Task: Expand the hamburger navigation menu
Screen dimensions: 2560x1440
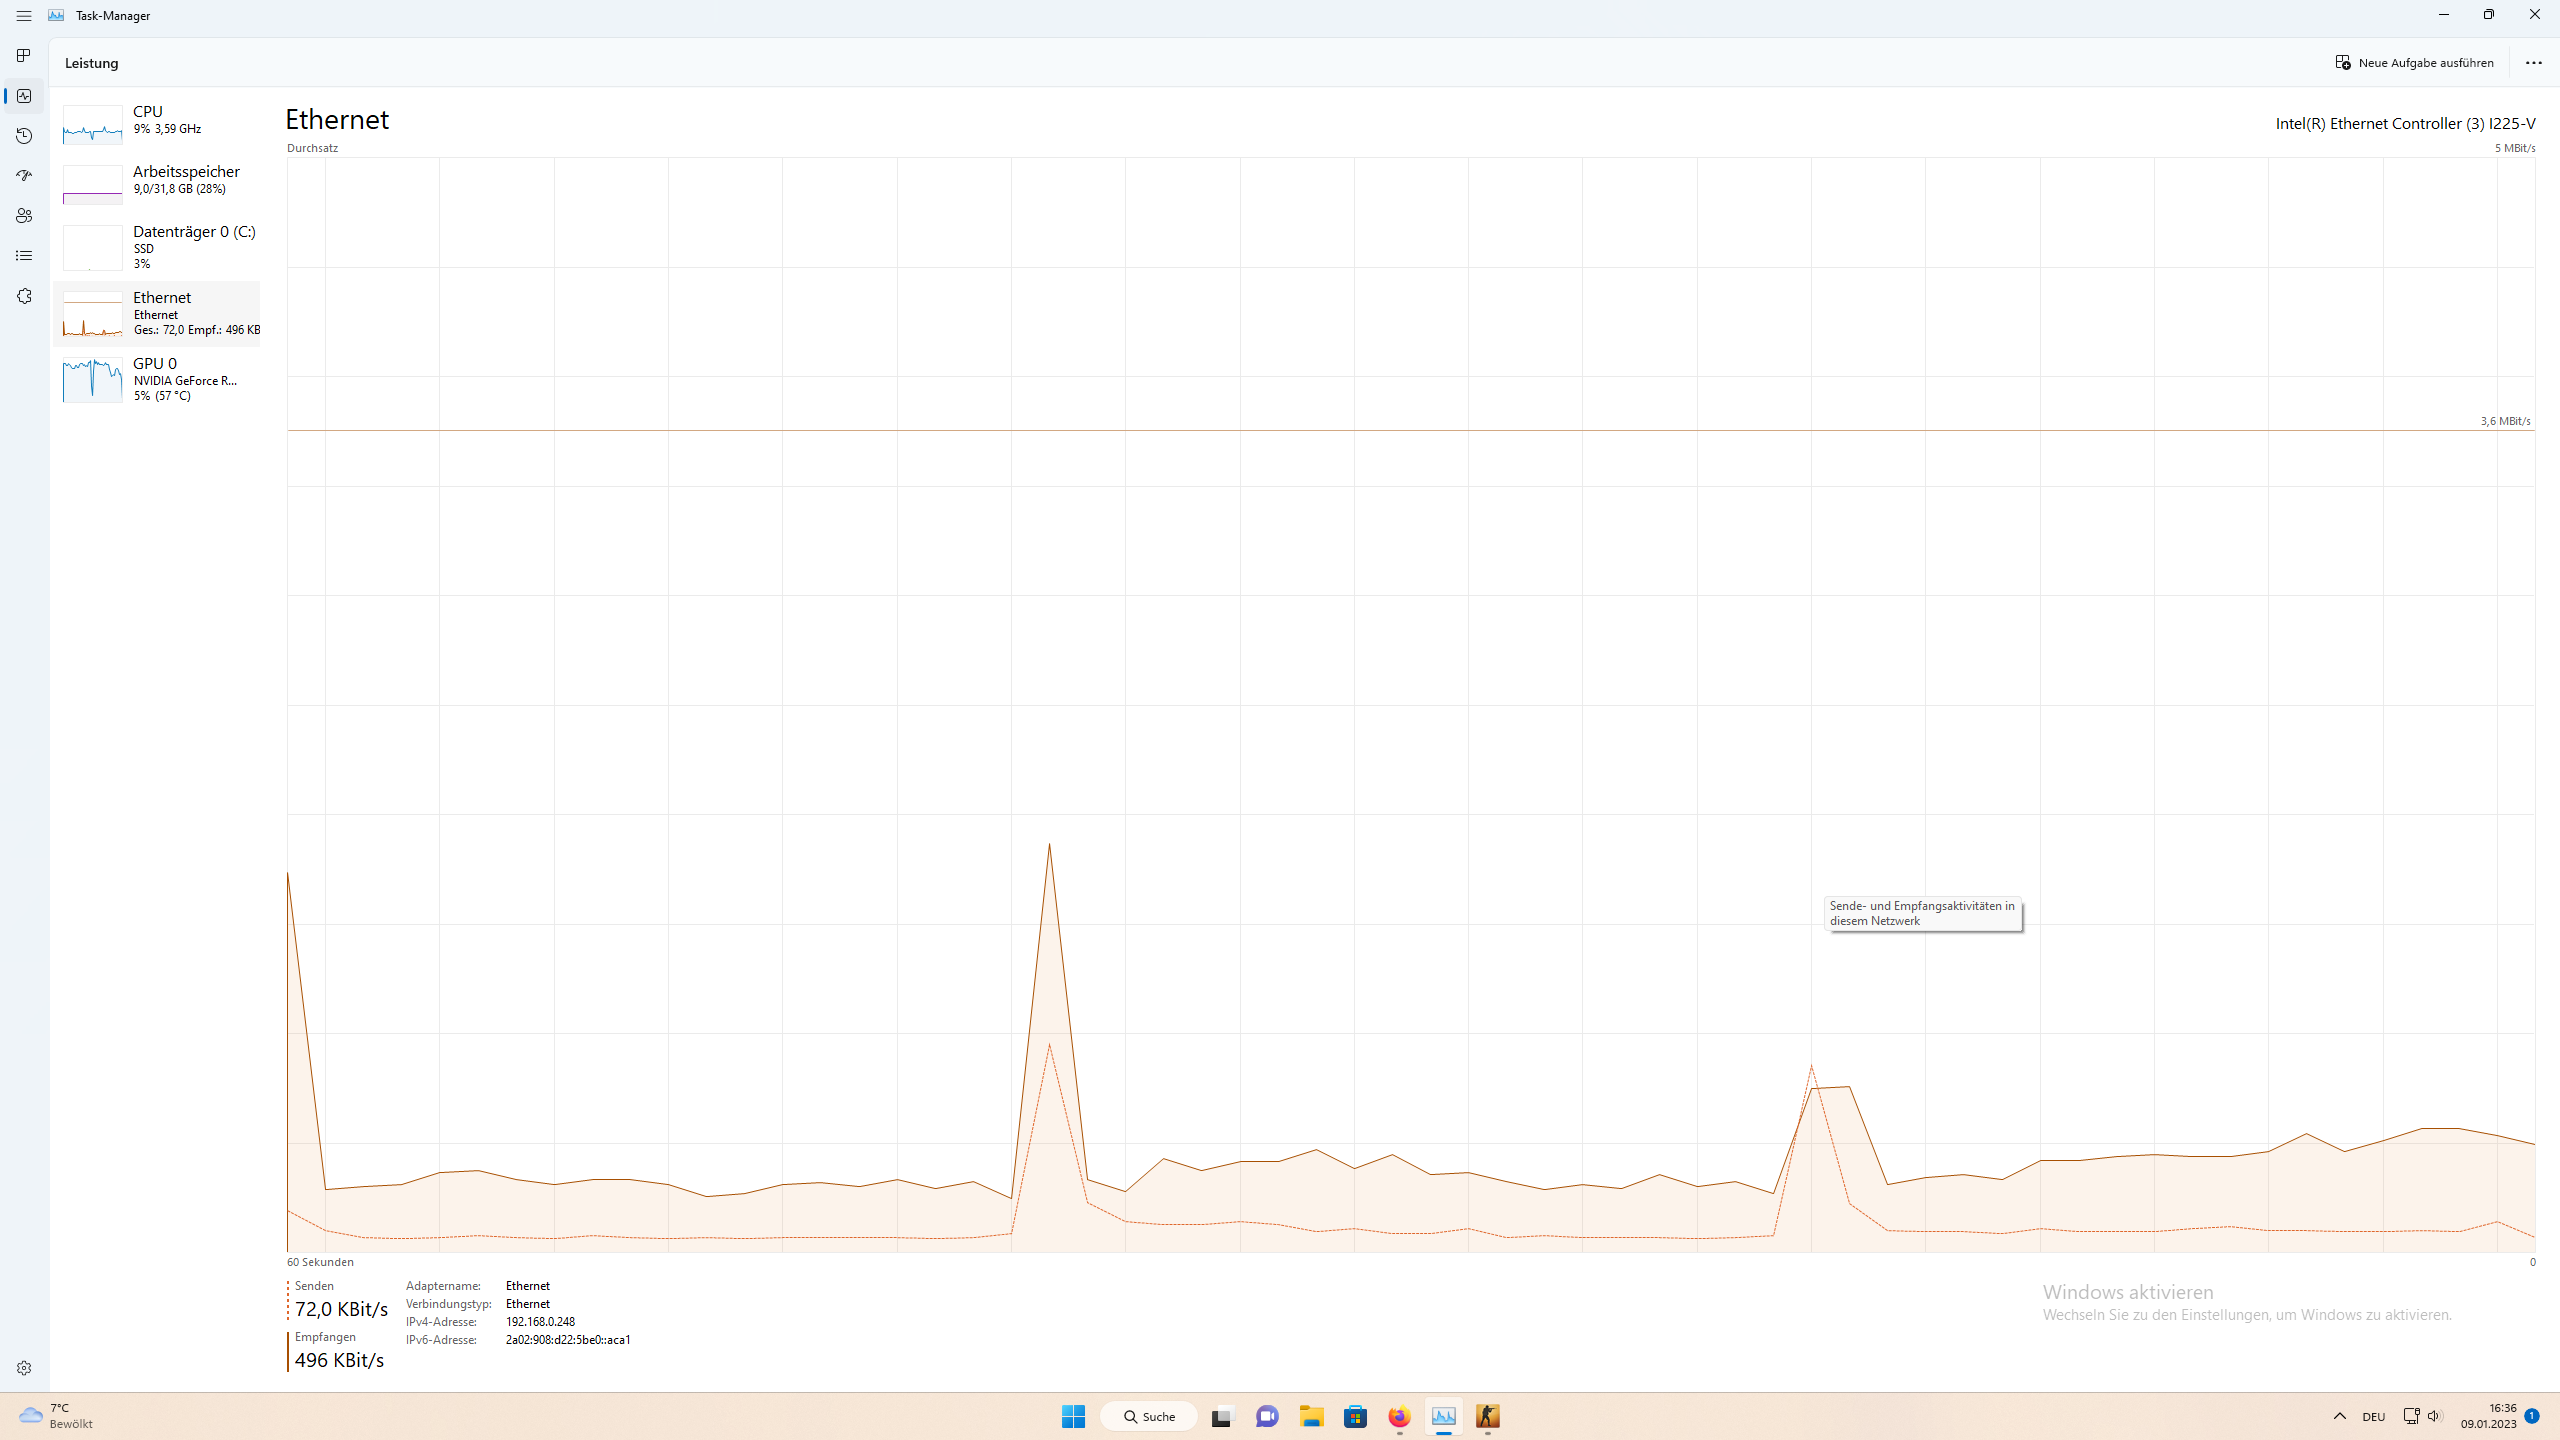Action: (x=24, y=16)
